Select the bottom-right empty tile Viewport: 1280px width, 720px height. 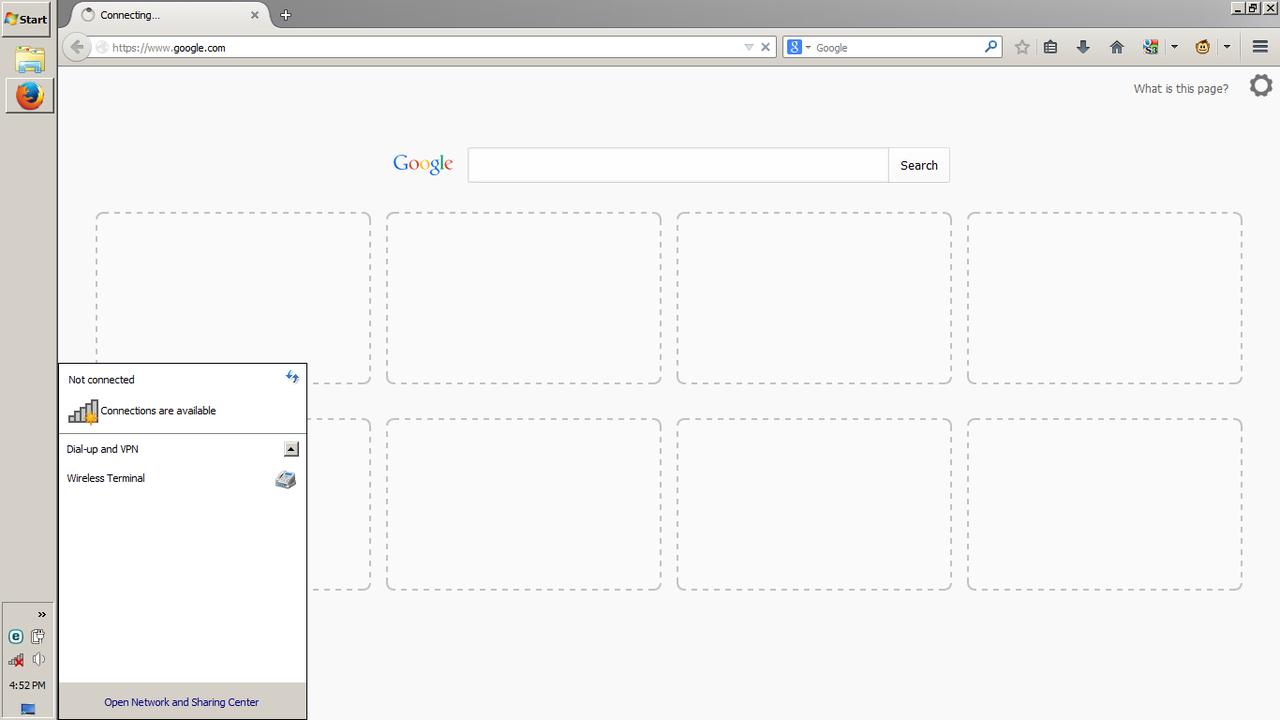click(x=1105, y=504)
